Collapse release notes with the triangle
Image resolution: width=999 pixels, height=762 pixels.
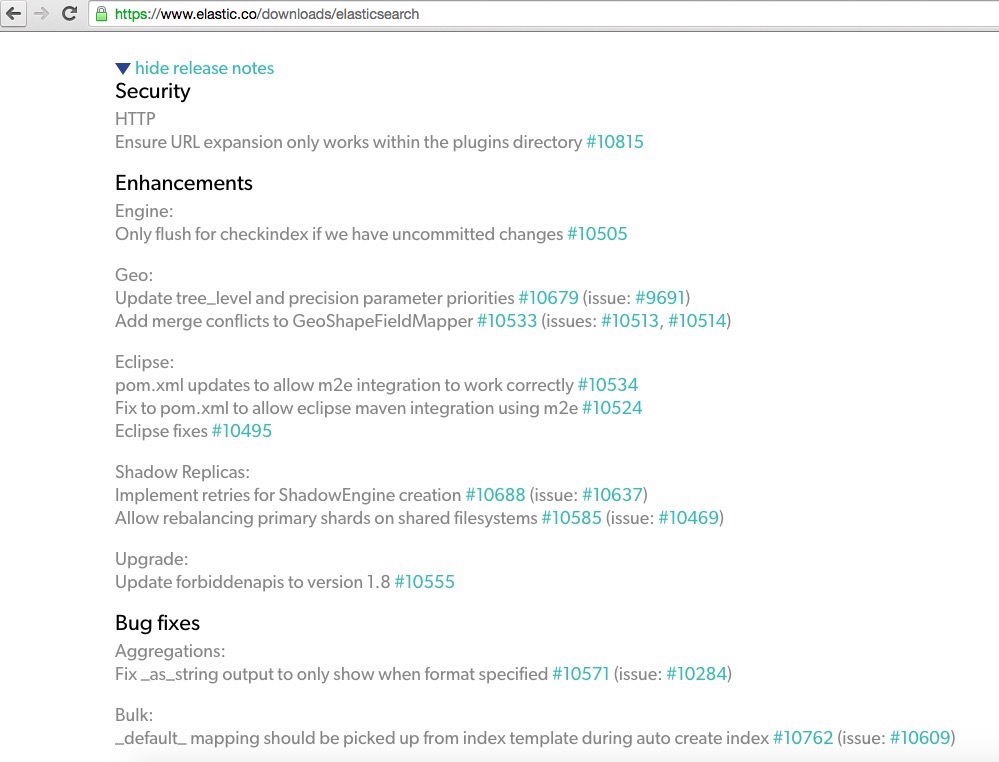coord(123,68)
